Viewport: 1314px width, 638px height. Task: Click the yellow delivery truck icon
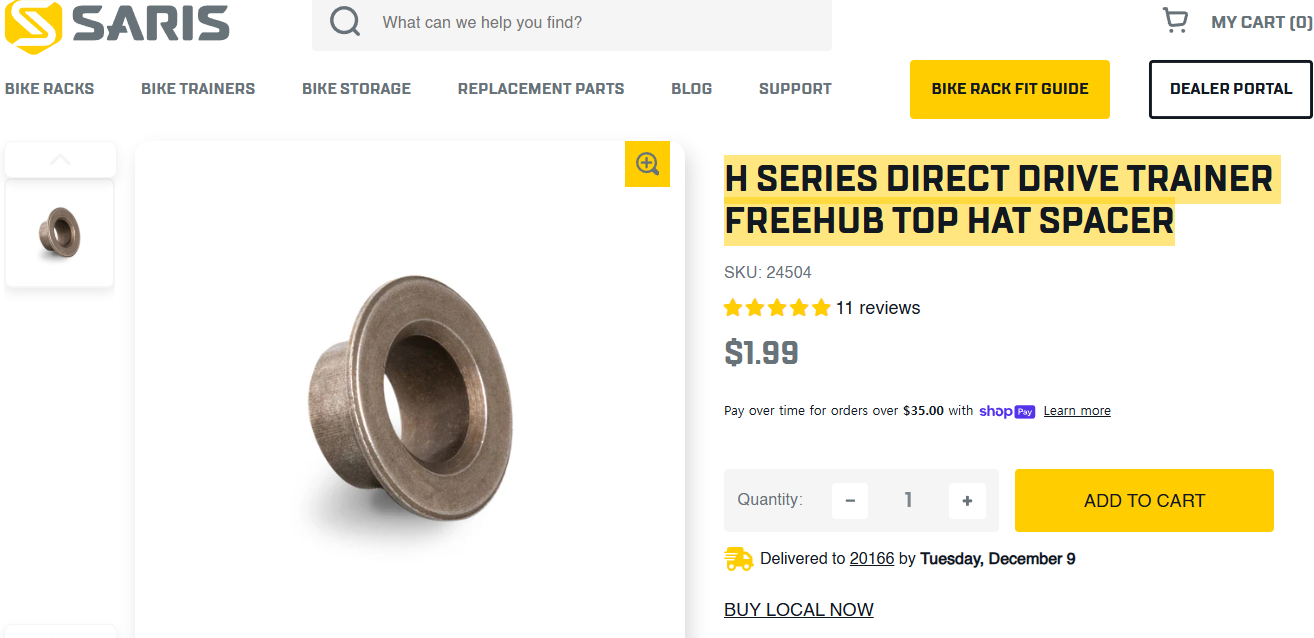[739, 559]
